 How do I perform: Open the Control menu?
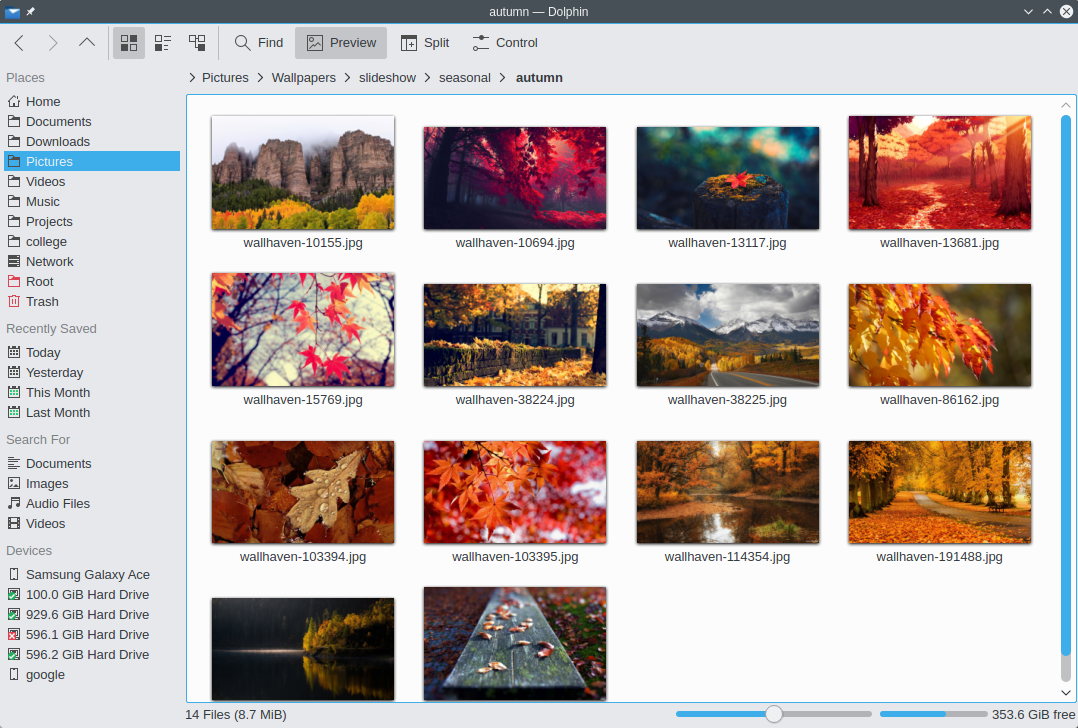[505, 43]
